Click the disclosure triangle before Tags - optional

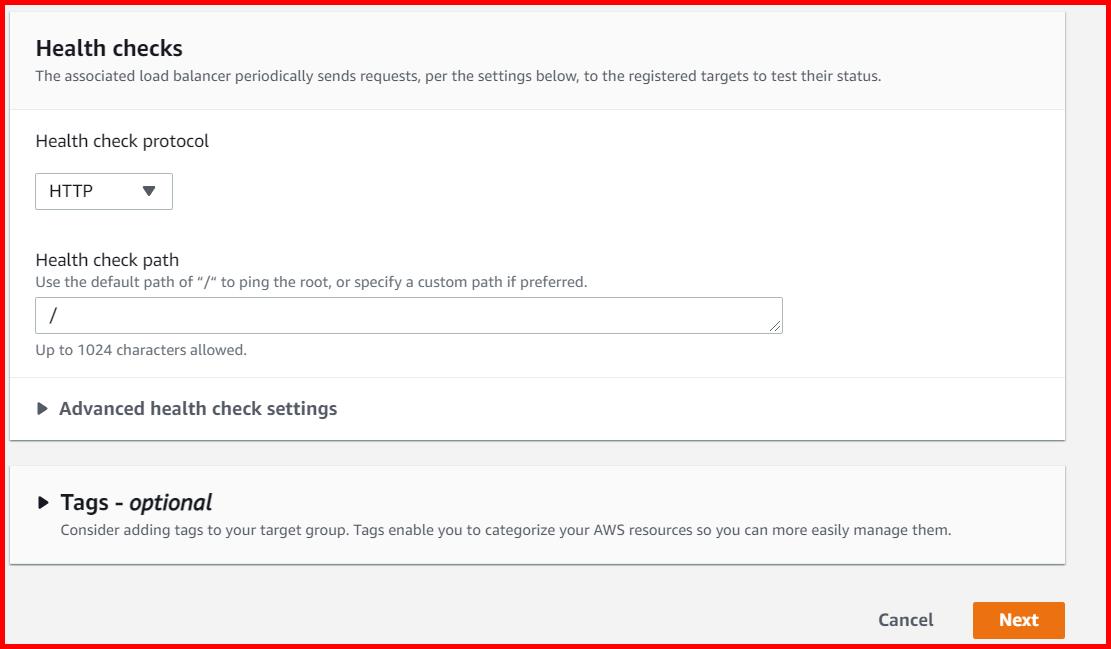[x=44, y=503]
